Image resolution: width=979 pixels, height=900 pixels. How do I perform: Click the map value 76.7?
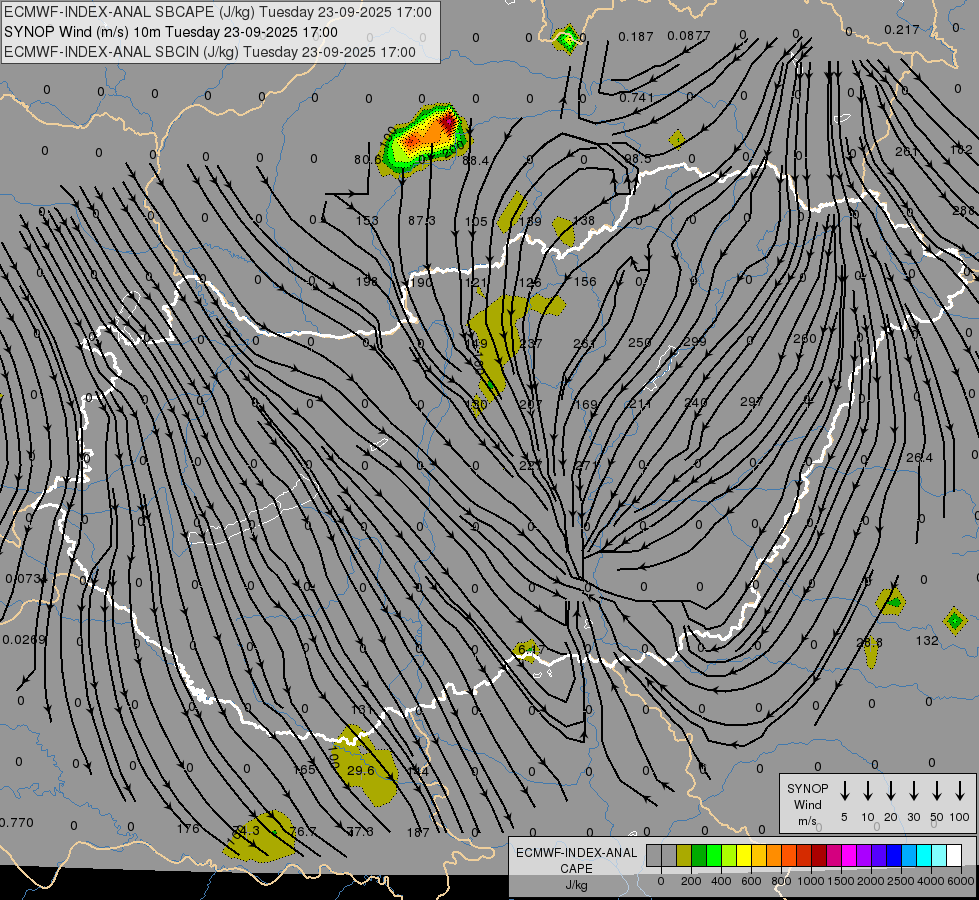click(303, 831)
